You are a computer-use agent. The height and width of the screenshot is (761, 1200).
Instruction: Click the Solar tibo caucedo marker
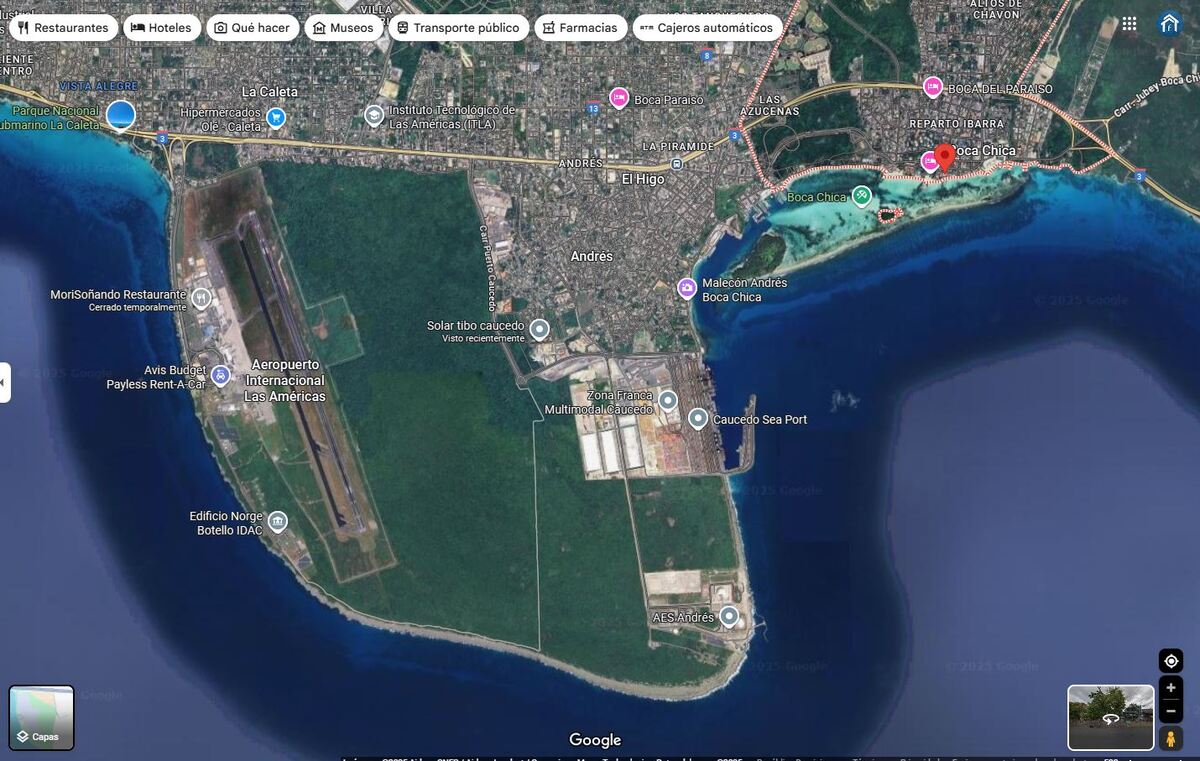(x=540, y=329)
